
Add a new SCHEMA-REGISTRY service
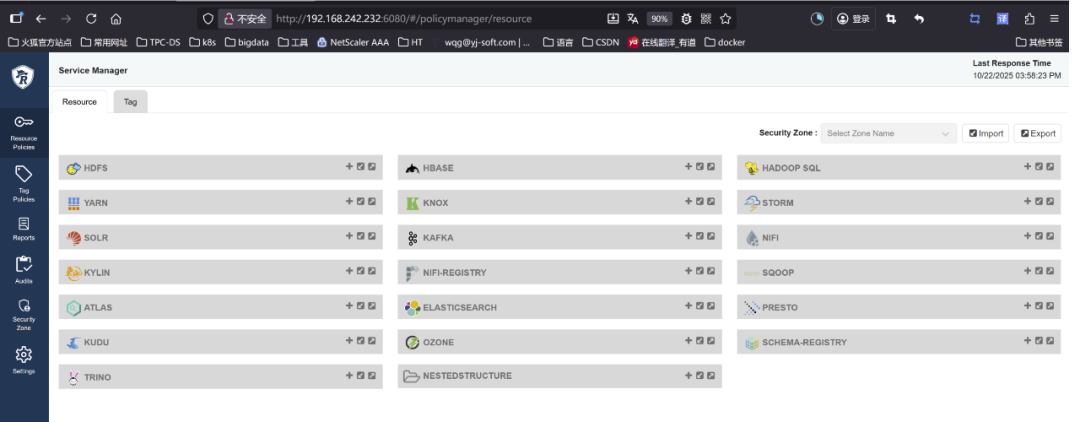point(1028,341)
